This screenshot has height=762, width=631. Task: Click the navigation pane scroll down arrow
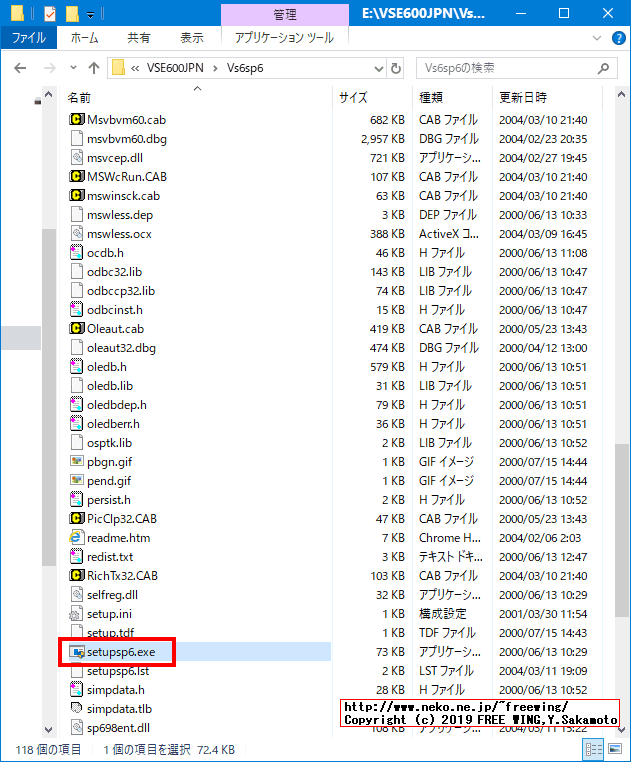49,729
